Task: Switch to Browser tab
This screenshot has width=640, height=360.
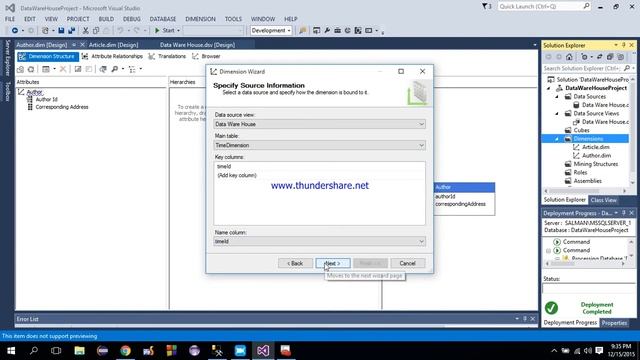Action: (206, 56)
